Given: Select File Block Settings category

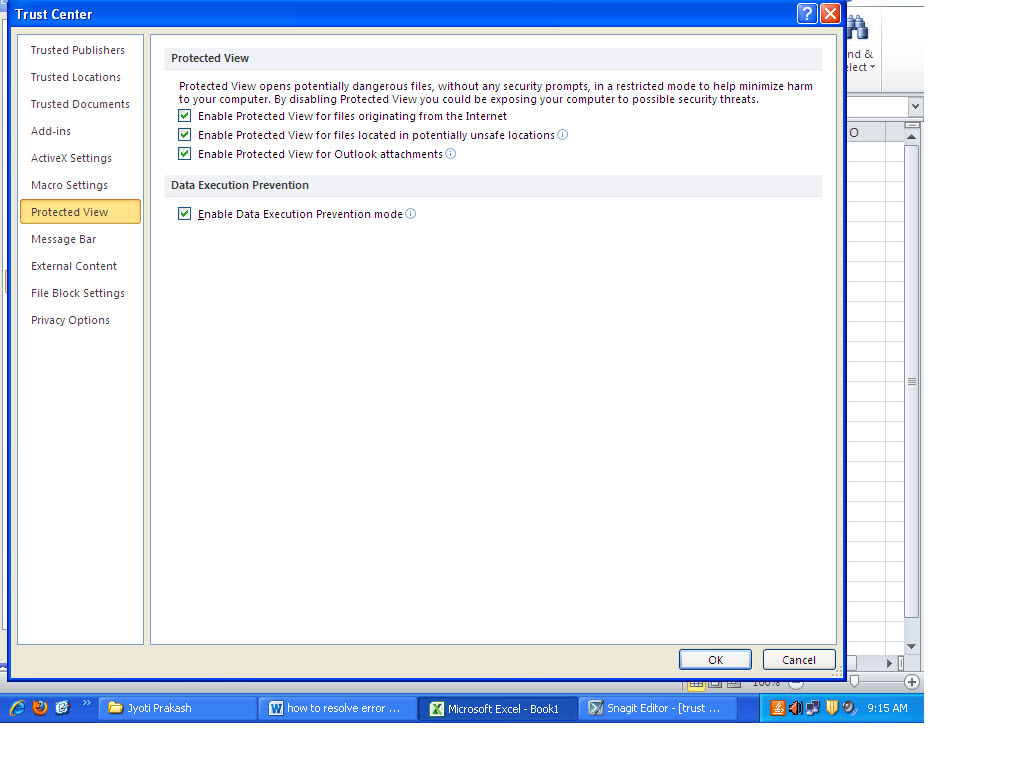Looking at the screenshot, I should (x=78, y=293).
